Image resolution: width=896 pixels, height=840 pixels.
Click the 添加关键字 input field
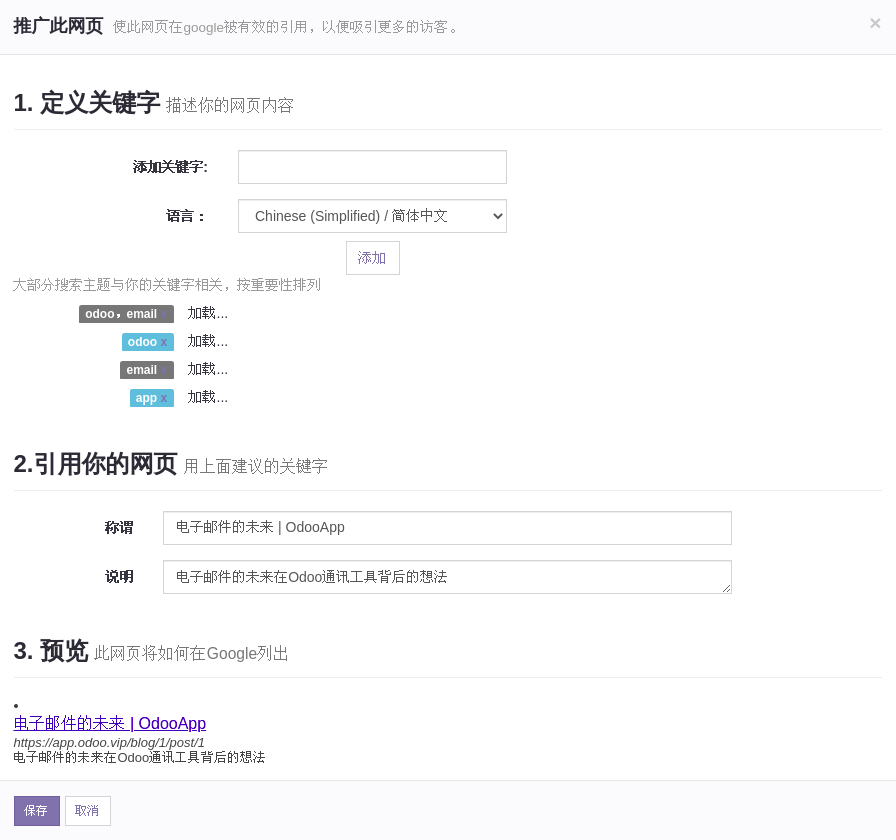coord(372,167)
